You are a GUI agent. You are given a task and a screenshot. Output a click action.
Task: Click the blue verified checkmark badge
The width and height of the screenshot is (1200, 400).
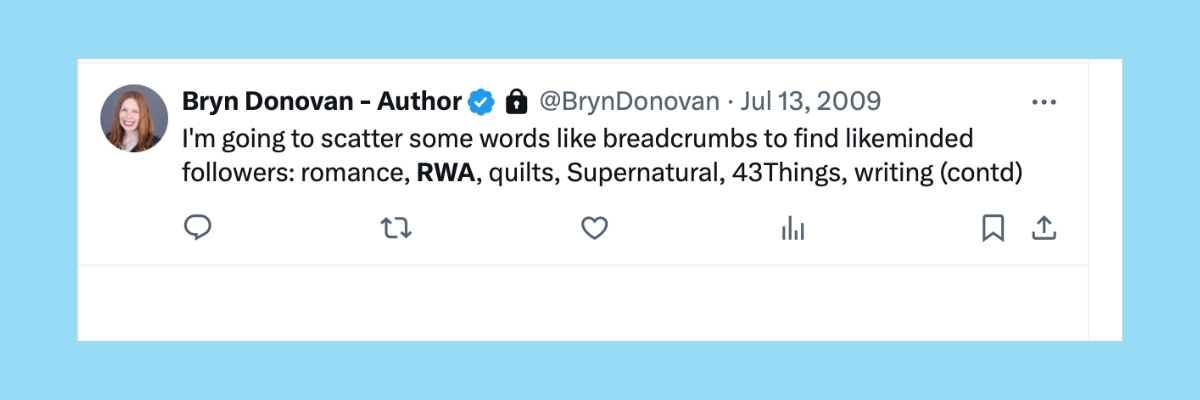(482, 101)
